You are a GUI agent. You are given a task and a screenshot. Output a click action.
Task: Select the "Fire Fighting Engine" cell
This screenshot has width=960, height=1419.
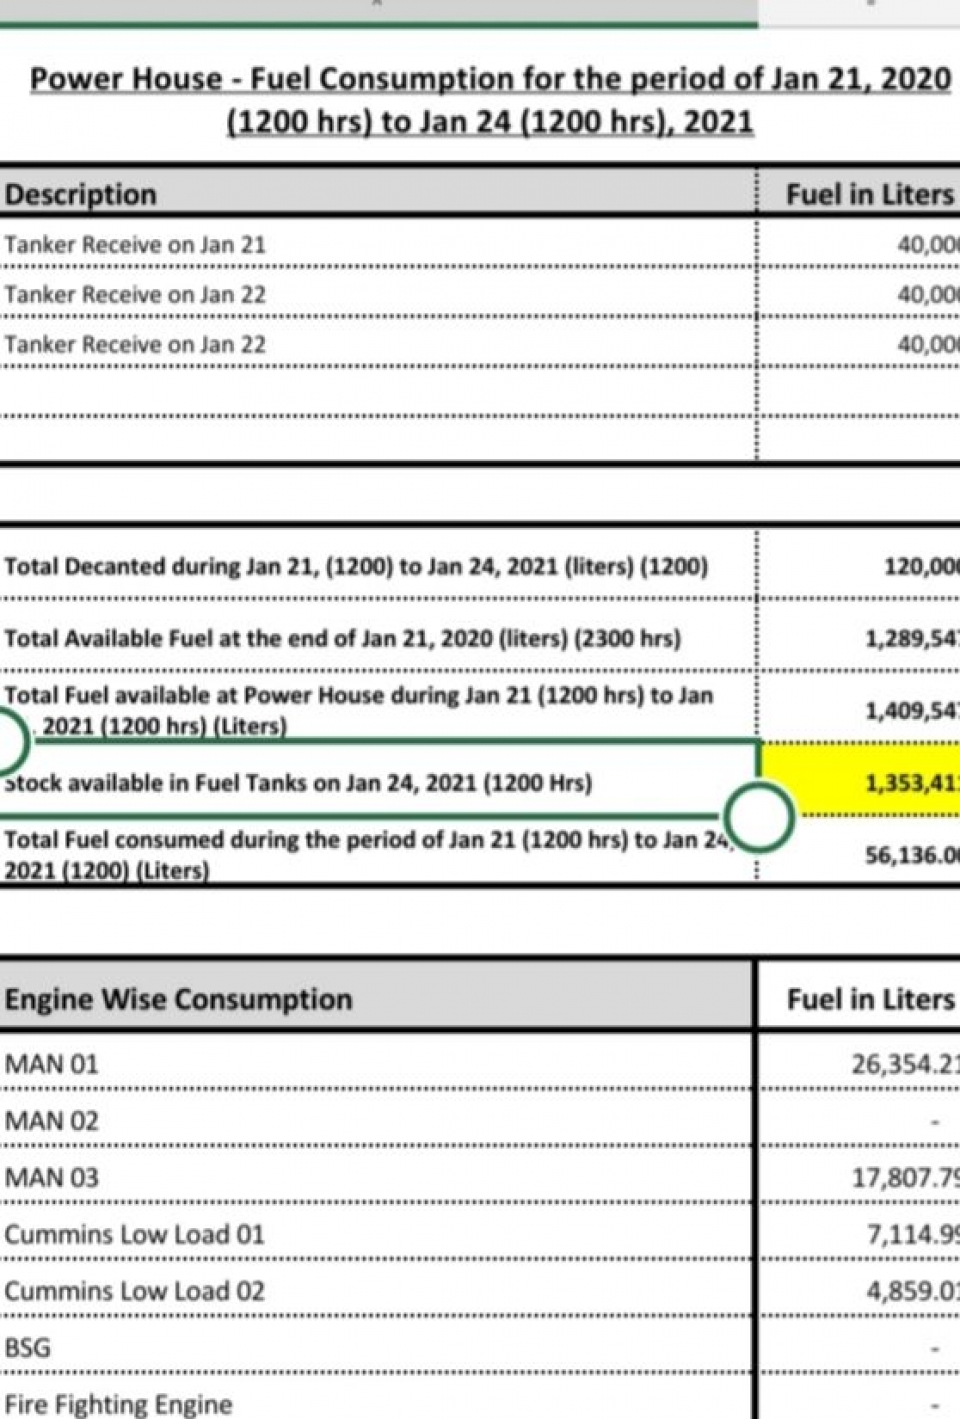[x=376, y=1399]
